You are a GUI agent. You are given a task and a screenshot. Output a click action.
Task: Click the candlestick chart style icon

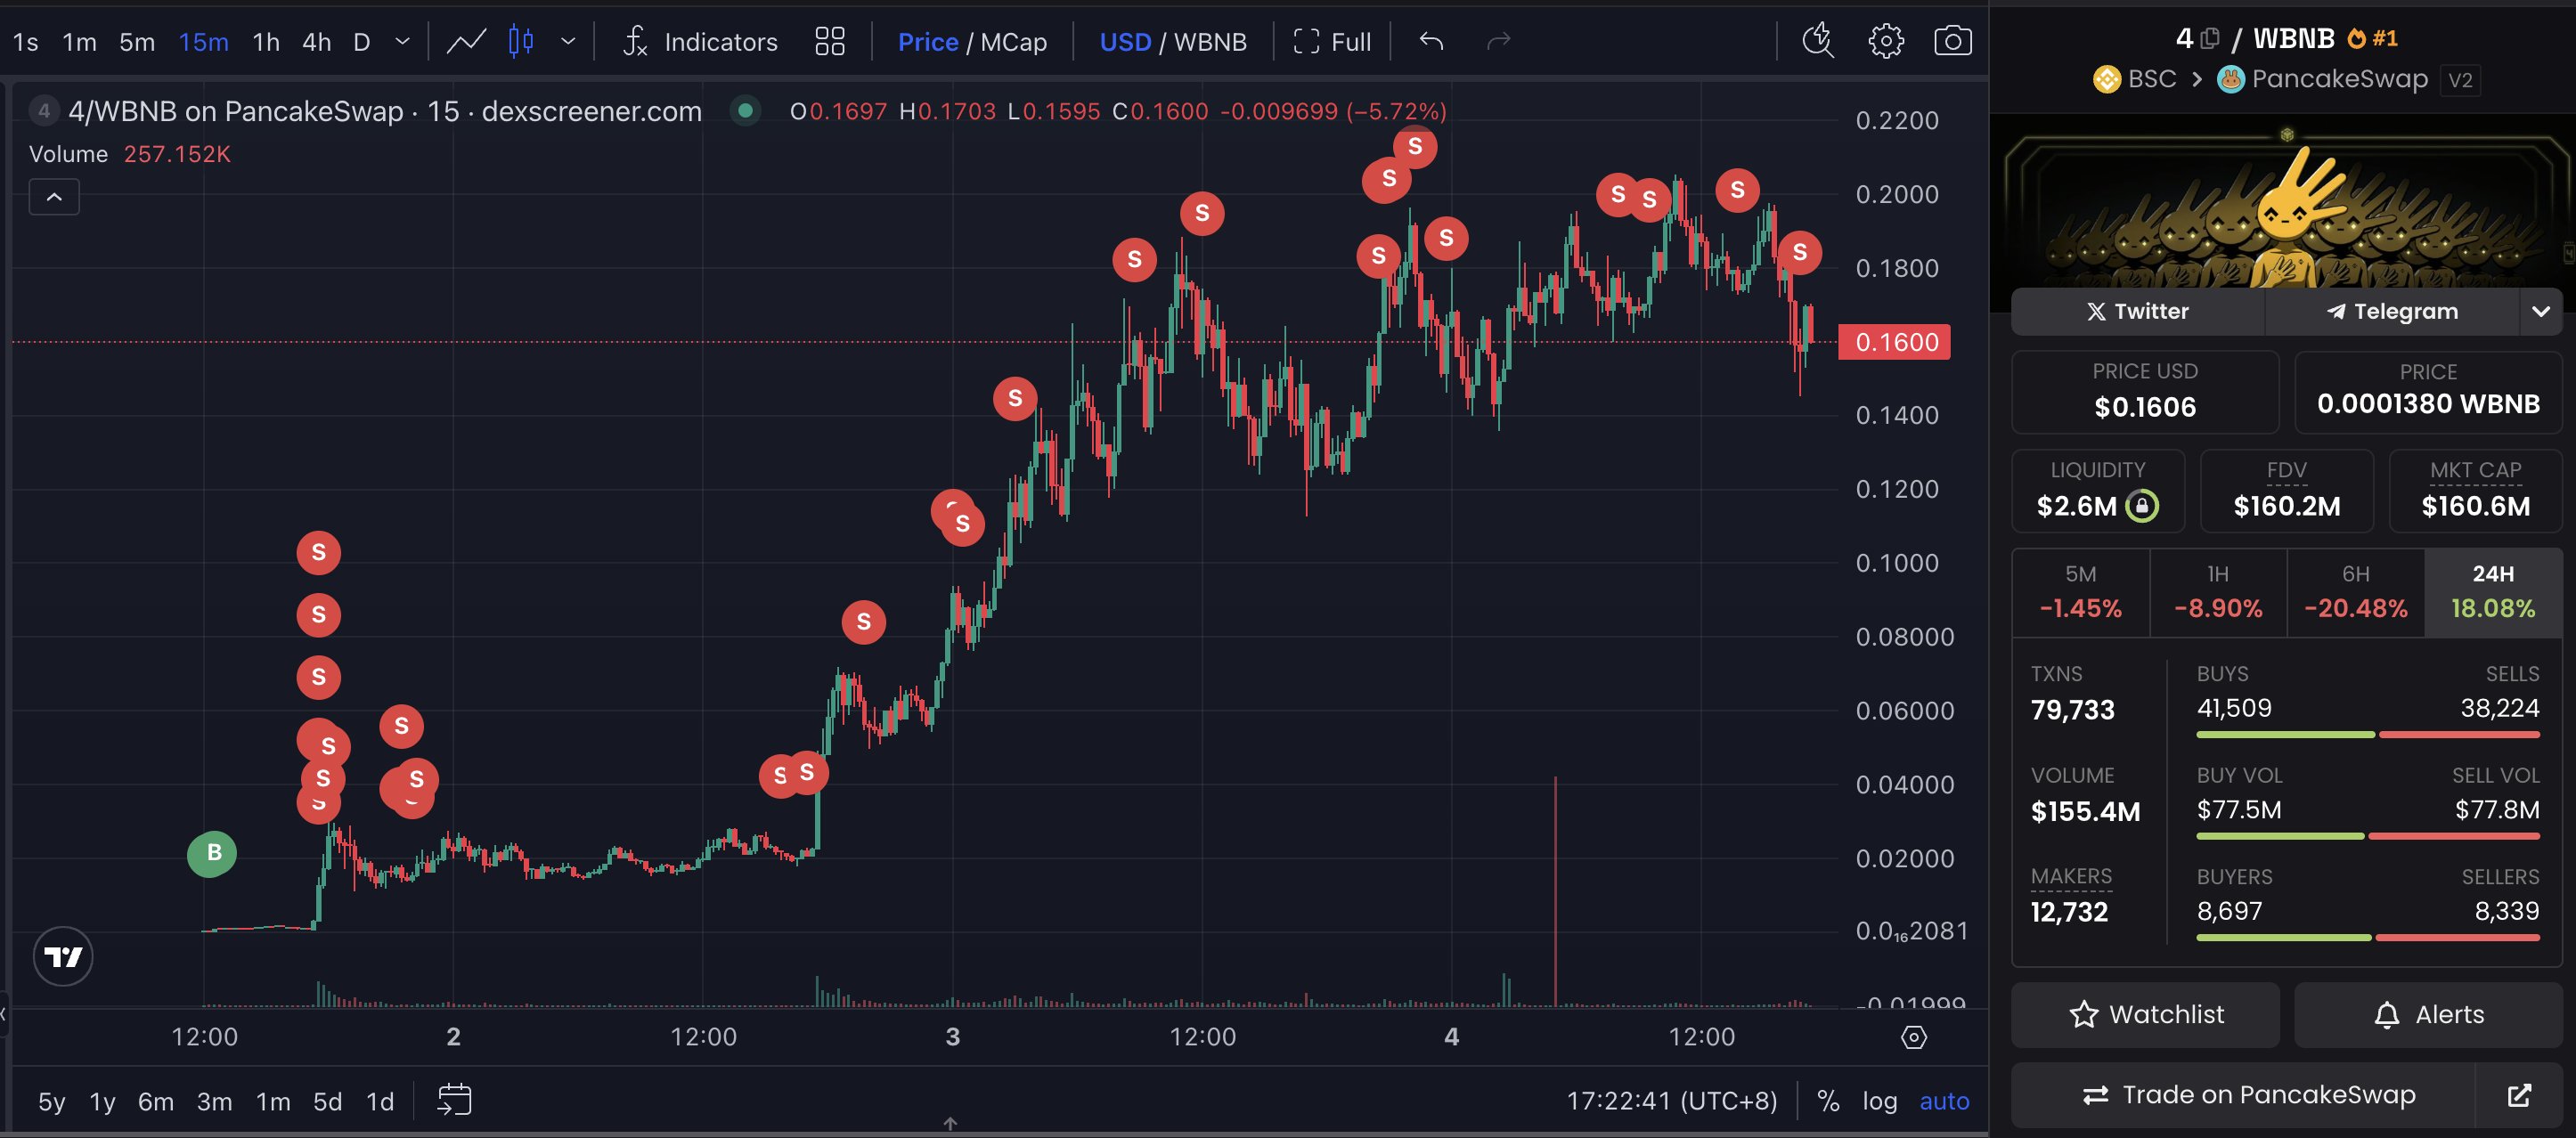point(521,42)
